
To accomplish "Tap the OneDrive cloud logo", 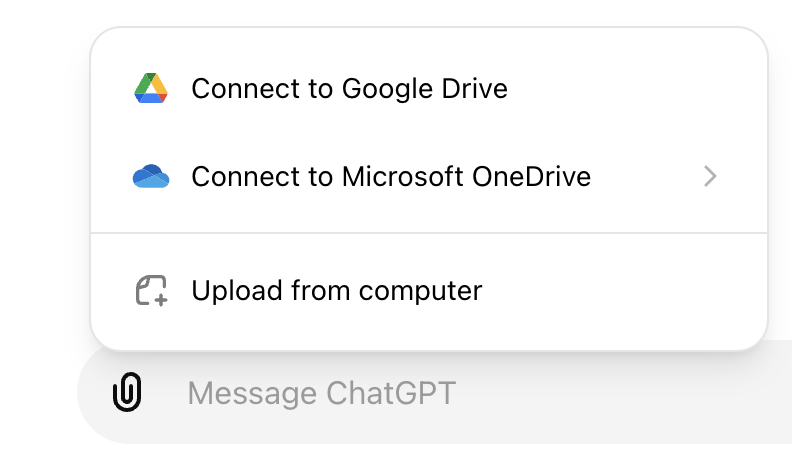I will click(151, 177).
